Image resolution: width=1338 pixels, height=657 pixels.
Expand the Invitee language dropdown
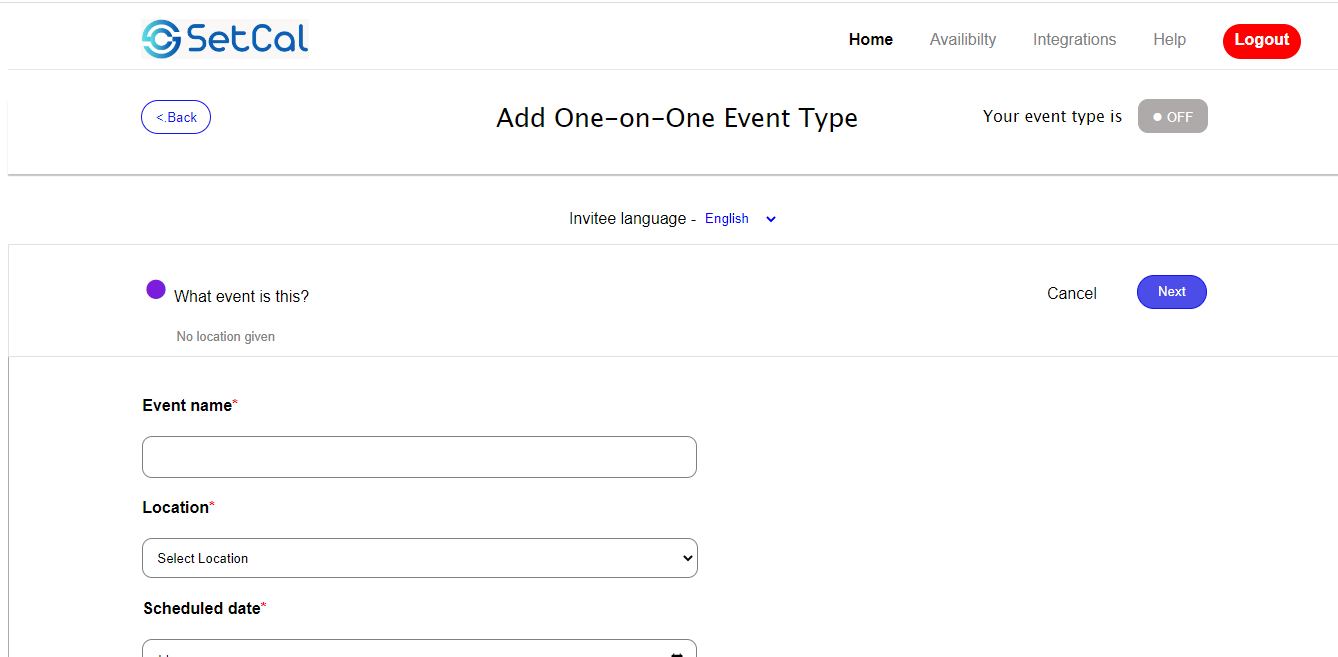pyautogui.click(x=770, y=218)
